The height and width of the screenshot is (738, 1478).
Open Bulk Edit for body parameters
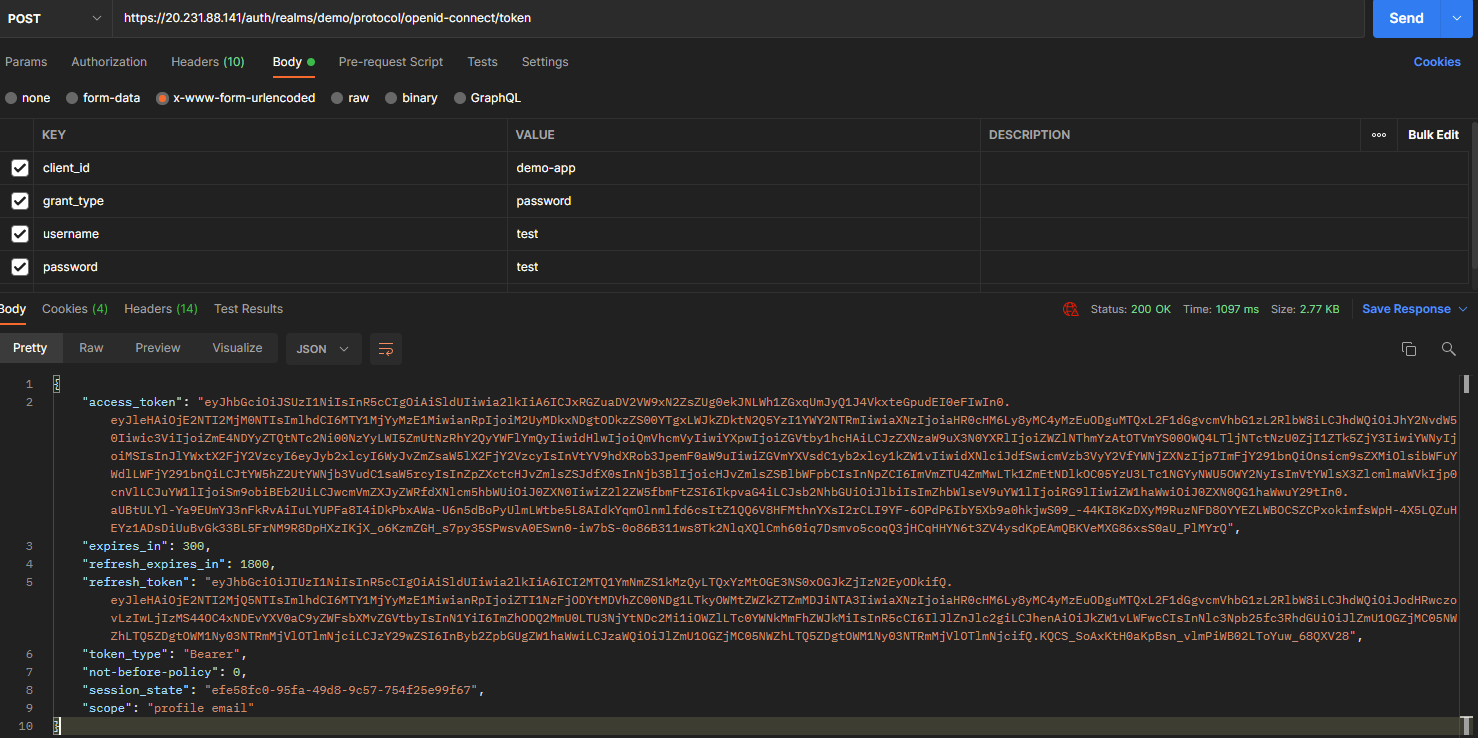click(1432, 134)
